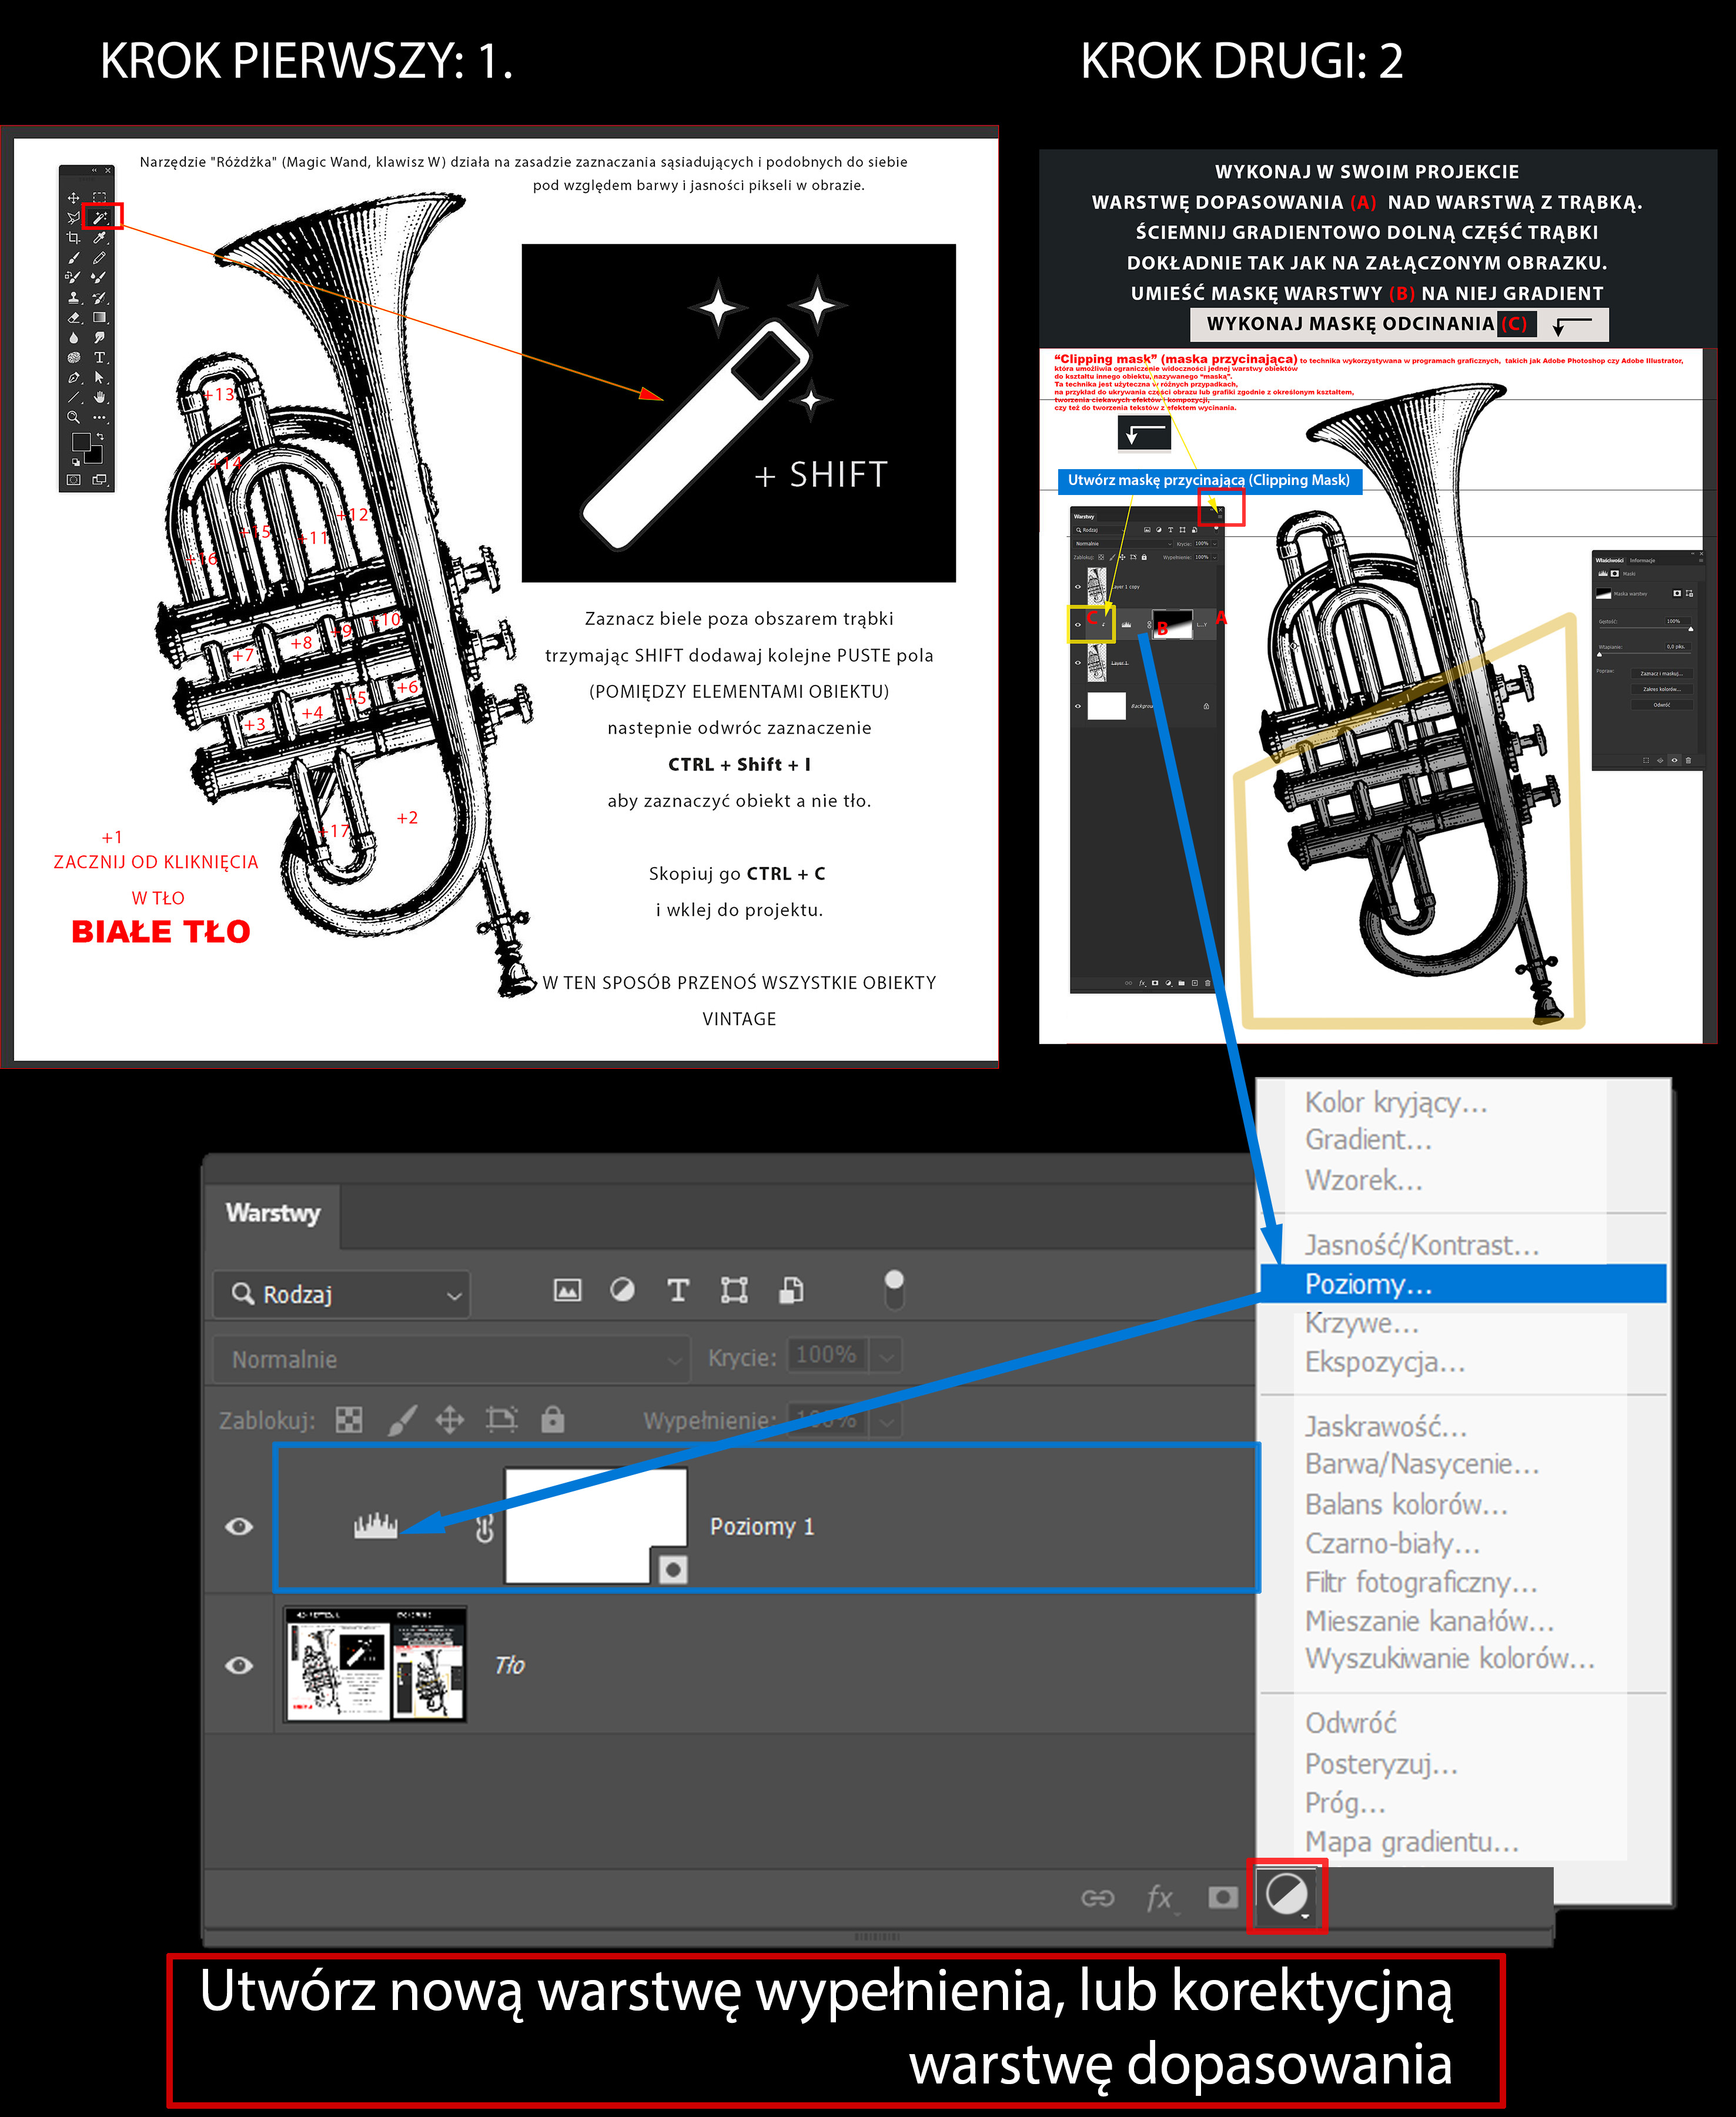The width and height of the screenshot is (1736, 2117).
Task: Click the add layer mask icon
Action: click(x=1222, y=1897)
